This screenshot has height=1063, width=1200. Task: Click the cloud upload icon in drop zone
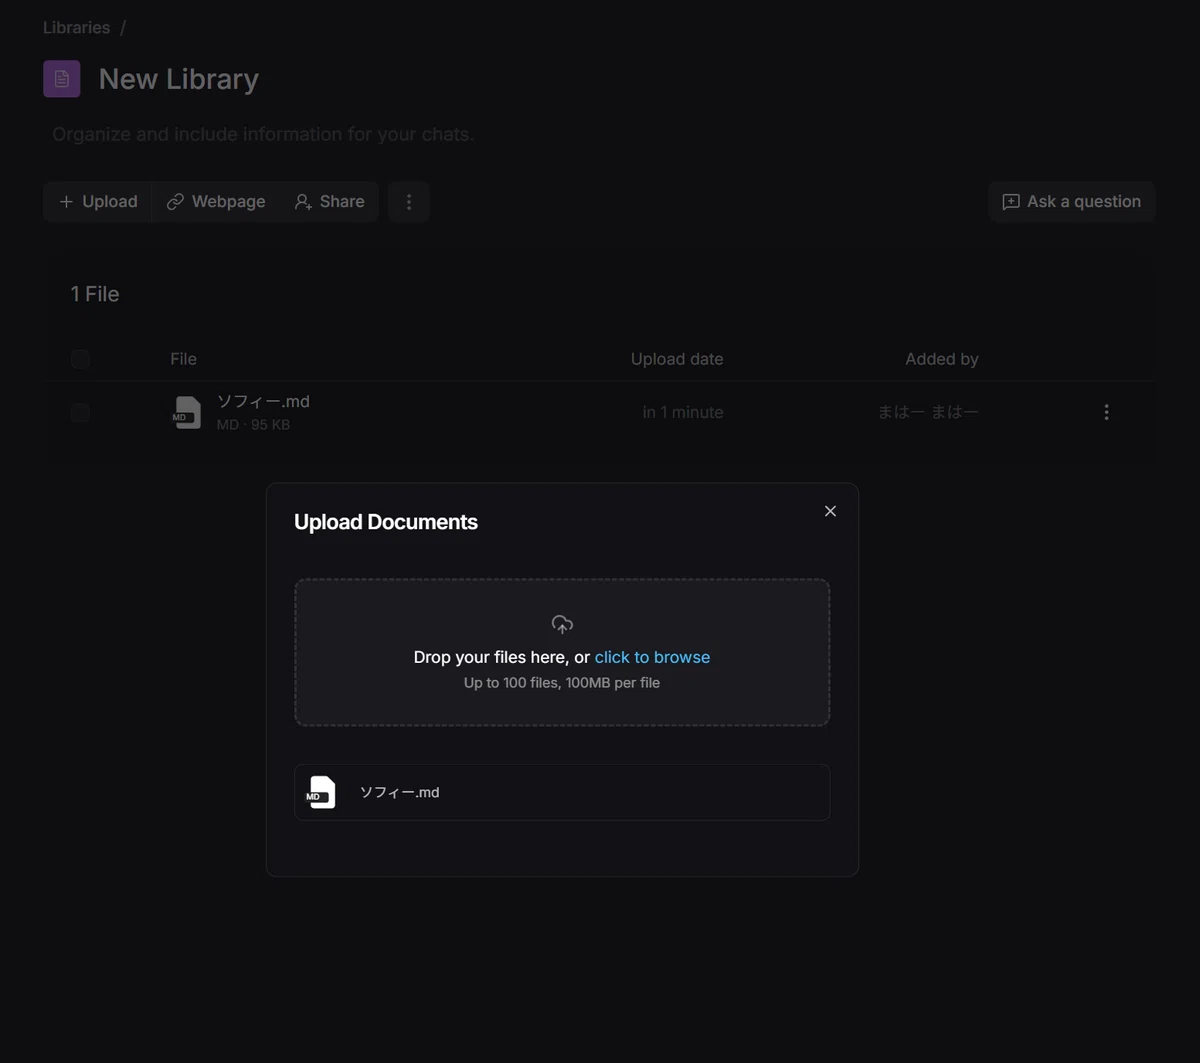[x=562, y=625]
